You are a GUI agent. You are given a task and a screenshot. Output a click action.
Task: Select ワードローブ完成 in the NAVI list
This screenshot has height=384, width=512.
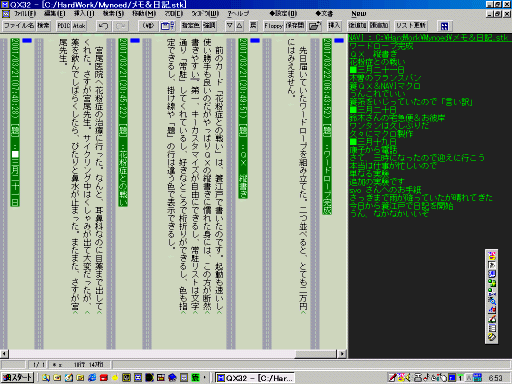pyautogui.click(x=381, y=46)
